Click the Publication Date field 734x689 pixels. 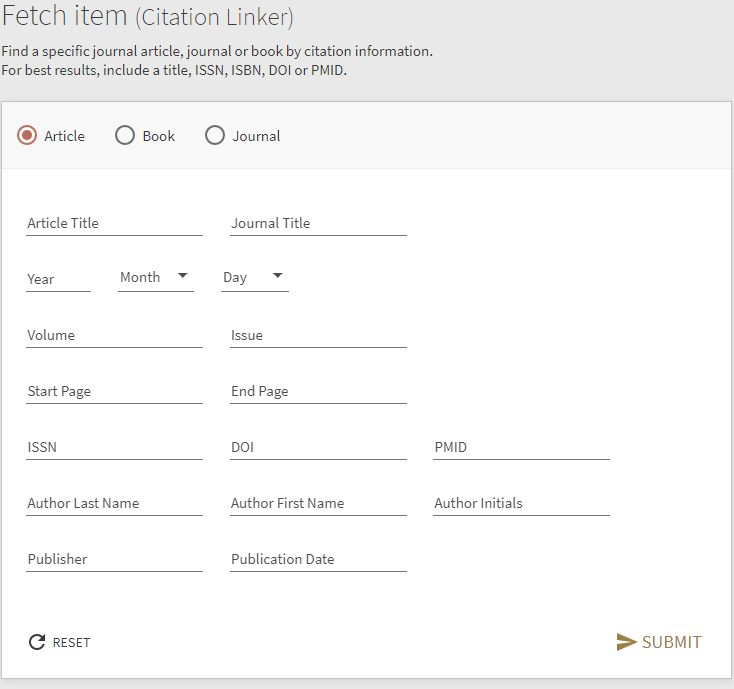(x=318, y=559)
